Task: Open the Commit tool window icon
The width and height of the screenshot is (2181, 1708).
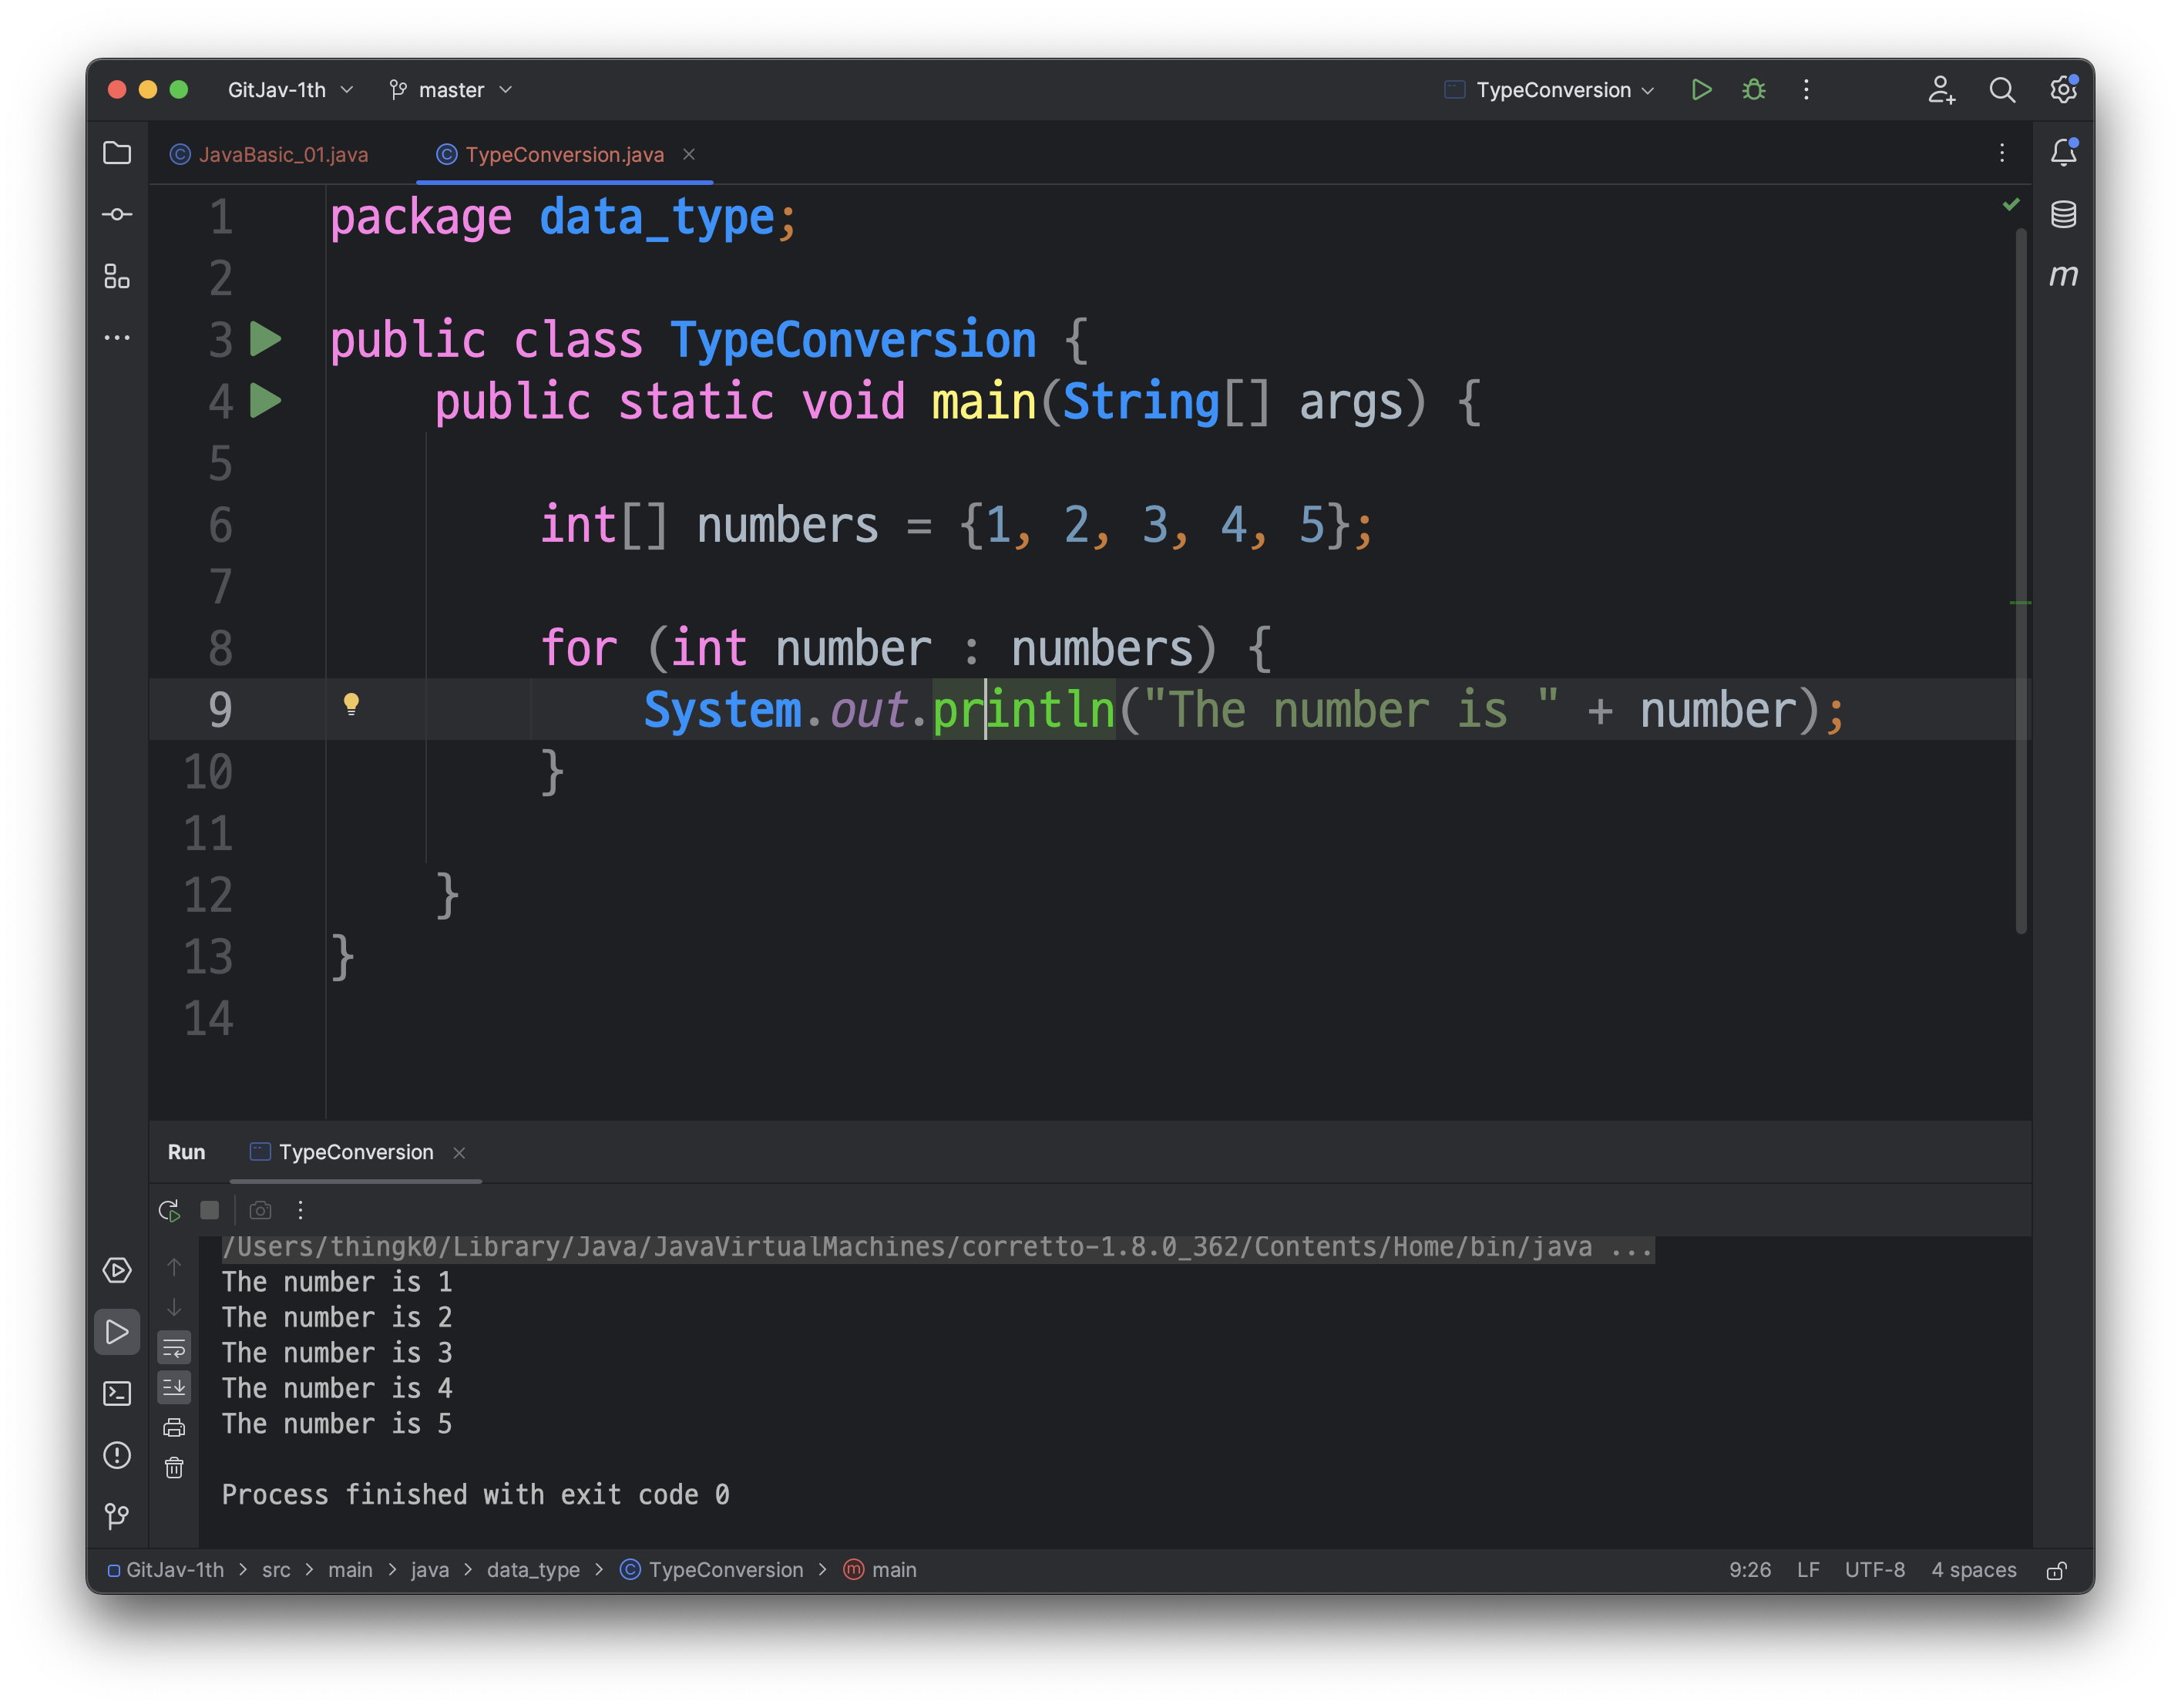Action: pos(117,214)
